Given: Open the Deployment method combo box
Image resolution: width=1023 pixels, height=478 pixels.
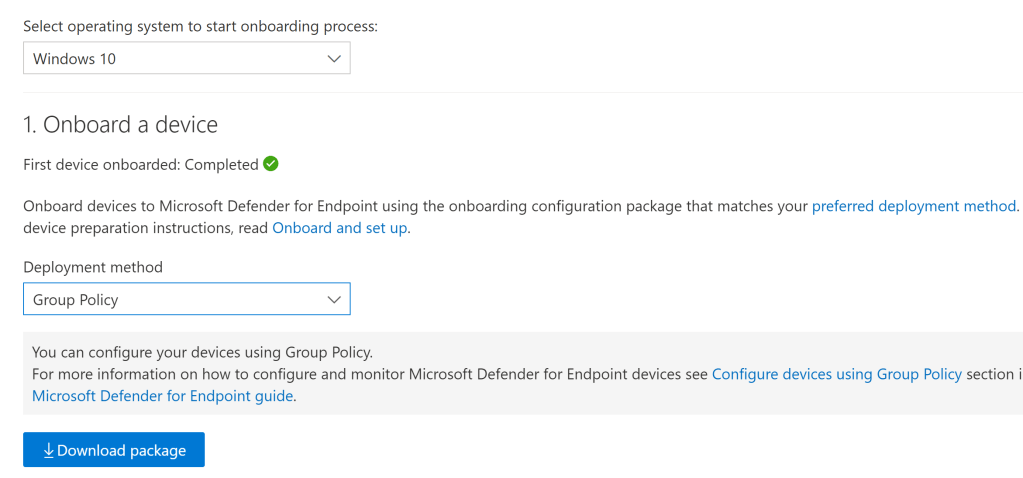Looking at the screenshot, I should (x=186, y=299).
